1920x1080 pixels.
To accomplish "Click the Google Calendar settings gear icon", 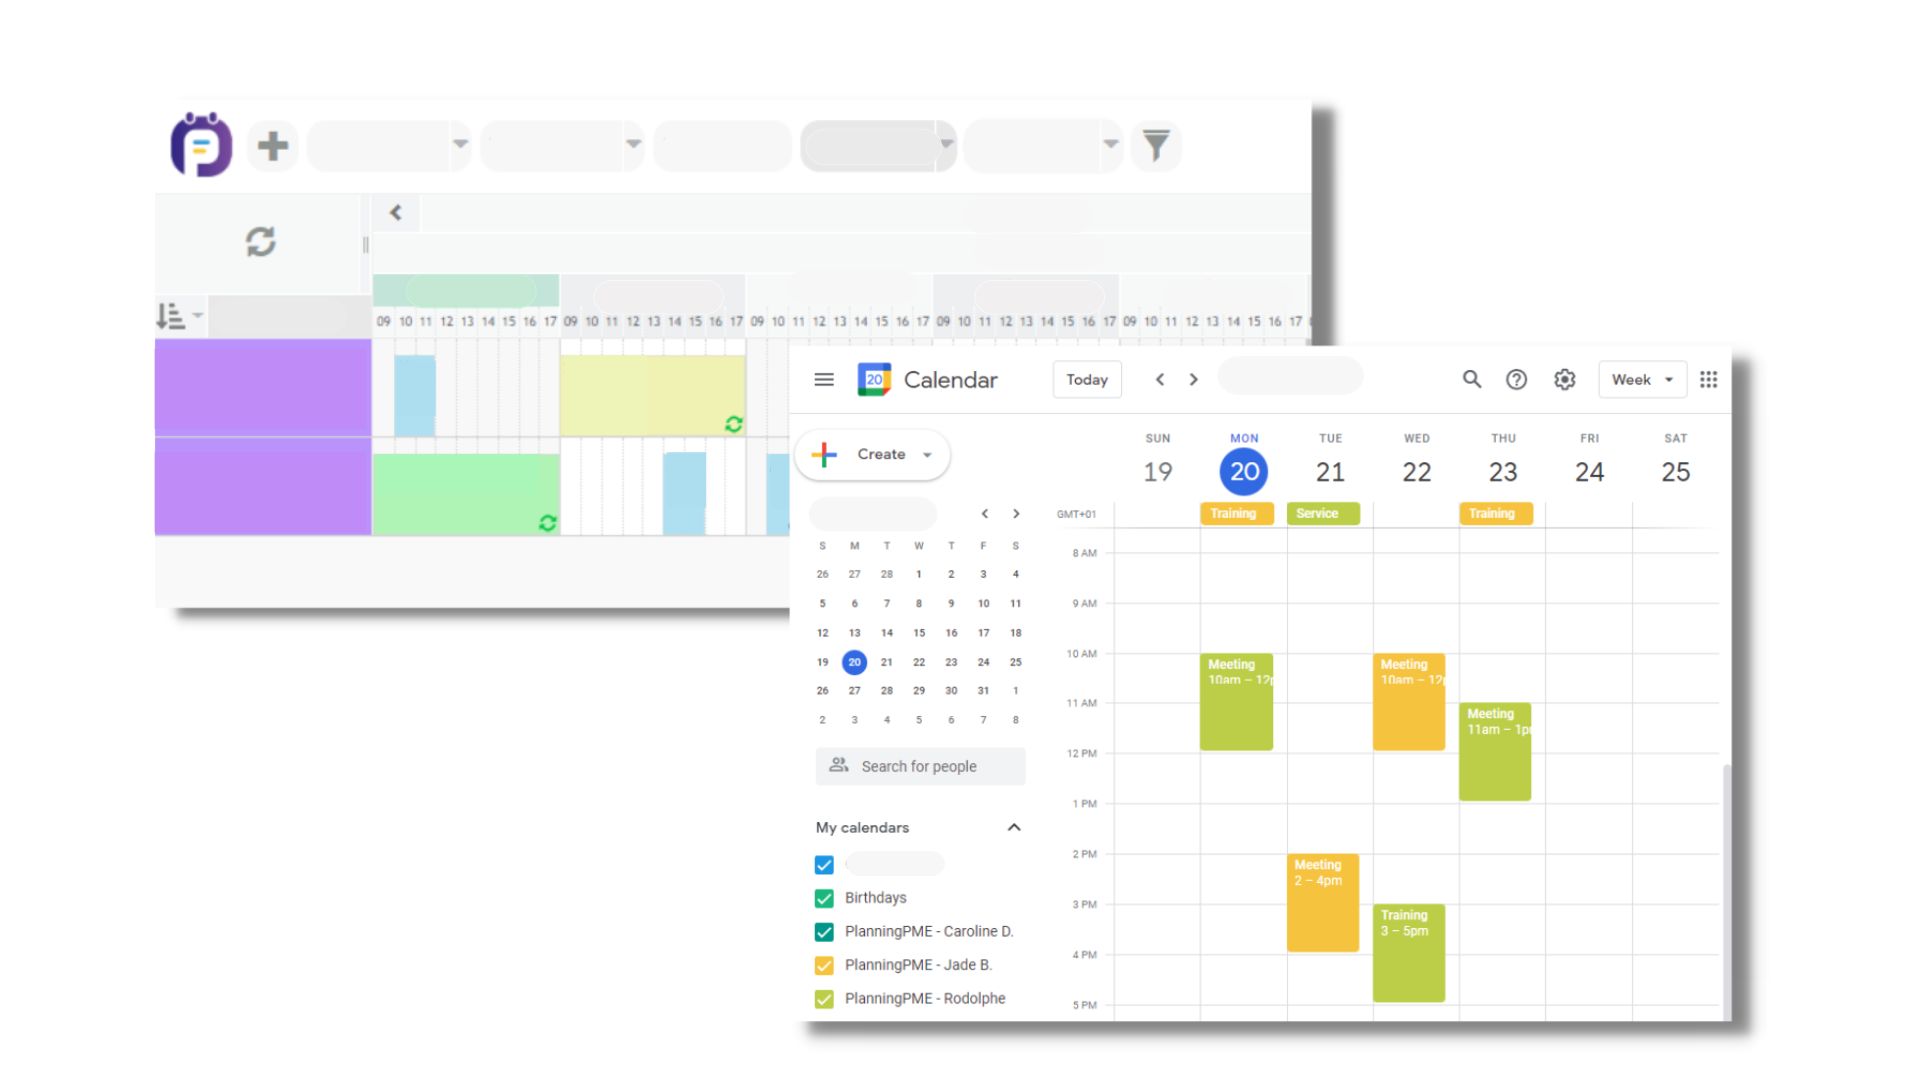I will [x=1564, y=380].
